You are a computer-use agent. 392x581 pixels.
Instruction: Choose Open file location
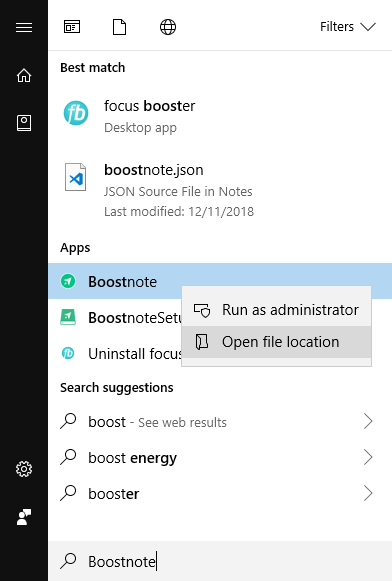point(276,342)
